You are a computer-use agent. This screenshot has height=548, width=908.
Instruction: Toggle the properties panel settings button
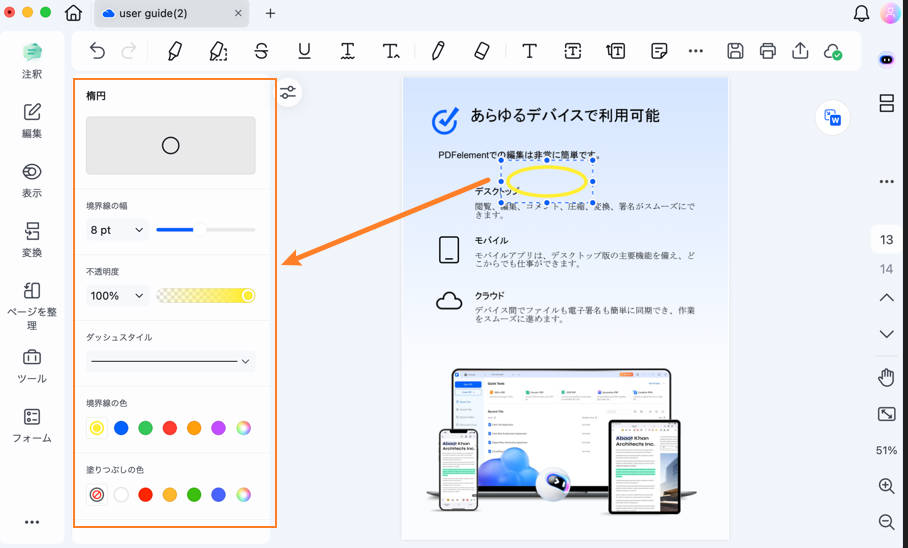coord(288,93)
